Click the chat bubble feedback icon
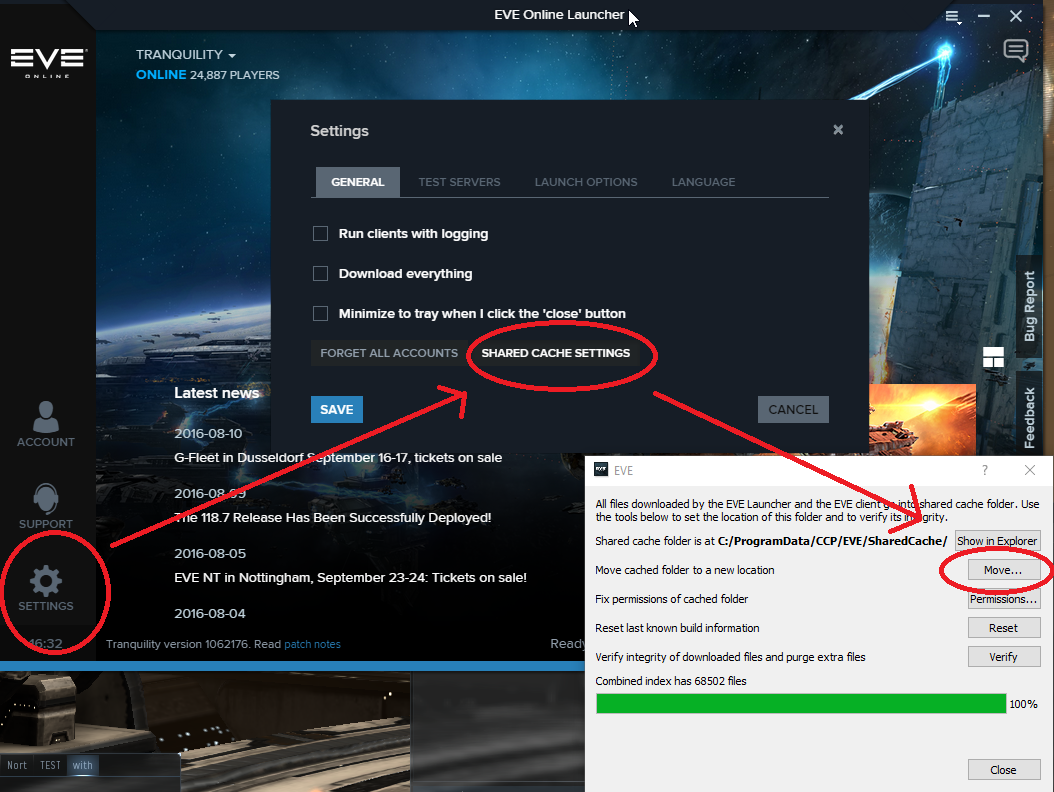This screenshot has width=1054, height=792. tap(1015, 50)
